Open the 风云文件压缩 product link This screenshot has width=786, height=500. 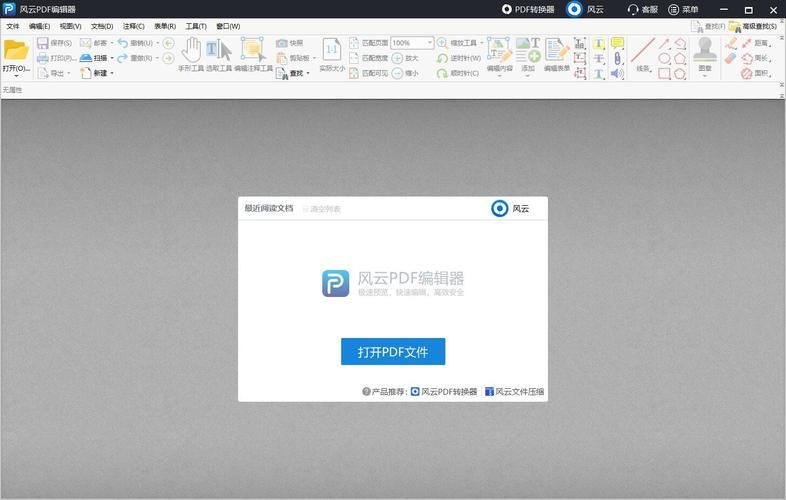(514, 392)
